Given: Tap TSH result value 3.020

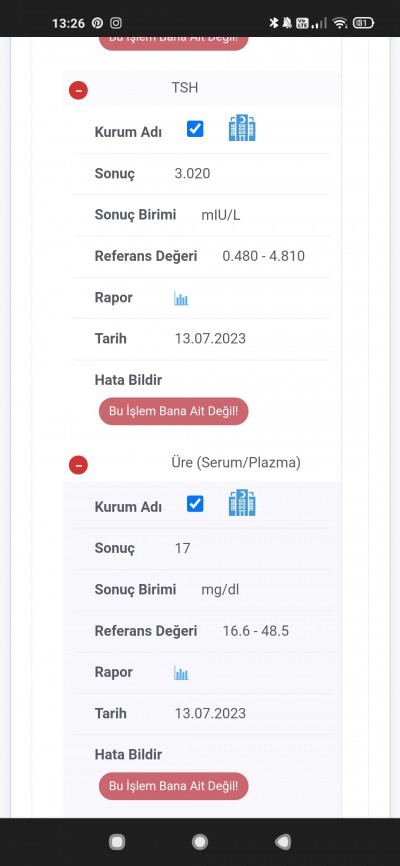Looking at the screenshot, I should pos(192,173).
